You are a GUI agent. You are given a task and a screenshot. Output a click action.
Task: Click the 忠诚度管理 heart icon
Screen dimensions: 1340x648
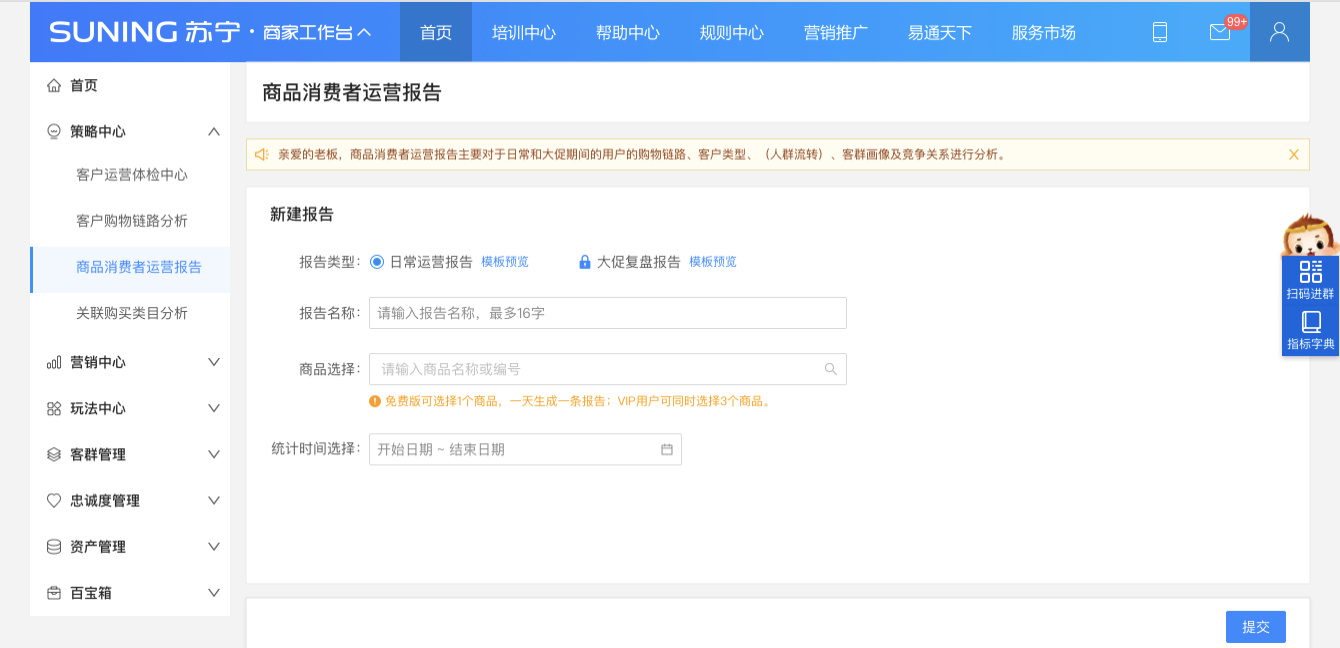click(x=54, y=501)
